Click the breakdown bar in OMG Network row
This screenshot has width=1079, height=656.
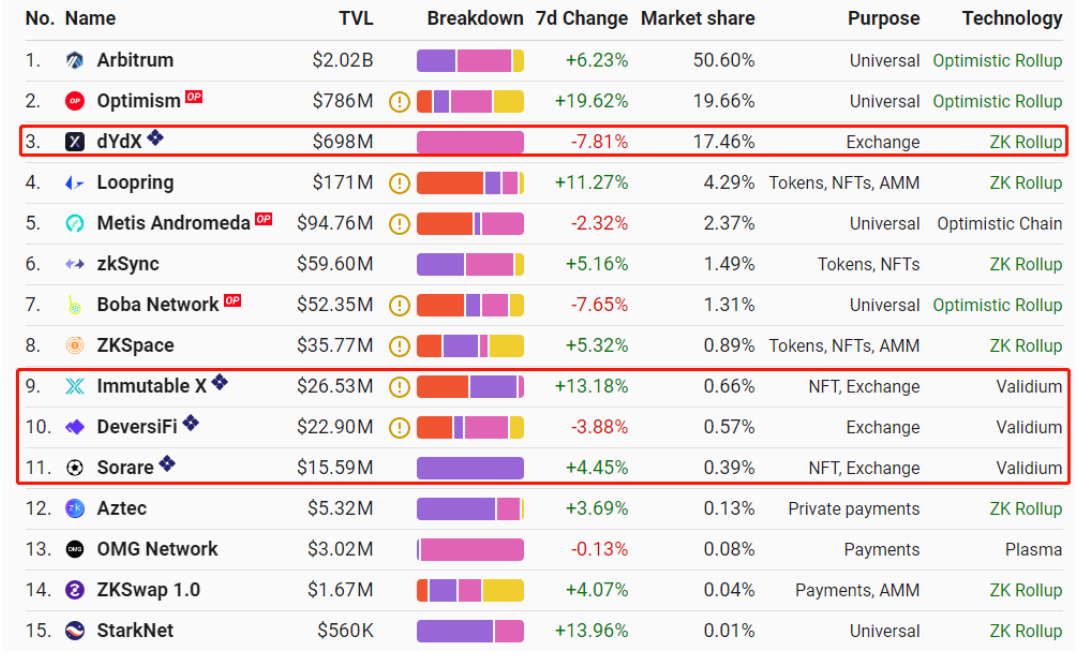point(470,549)
